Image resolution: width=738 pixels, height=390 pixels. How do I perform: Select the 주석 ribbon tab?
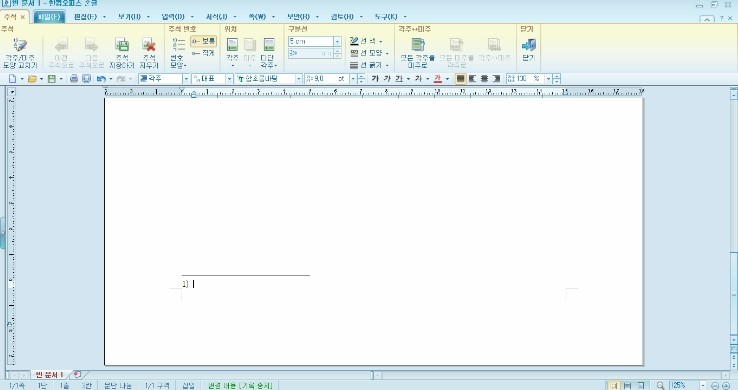[10, 16]
